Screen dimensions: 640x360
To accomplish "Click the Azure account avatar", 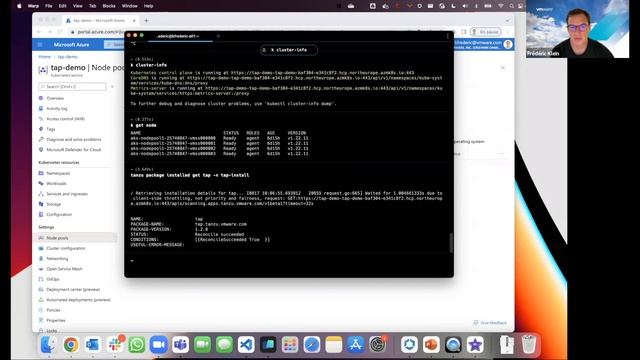I will 508,44.
